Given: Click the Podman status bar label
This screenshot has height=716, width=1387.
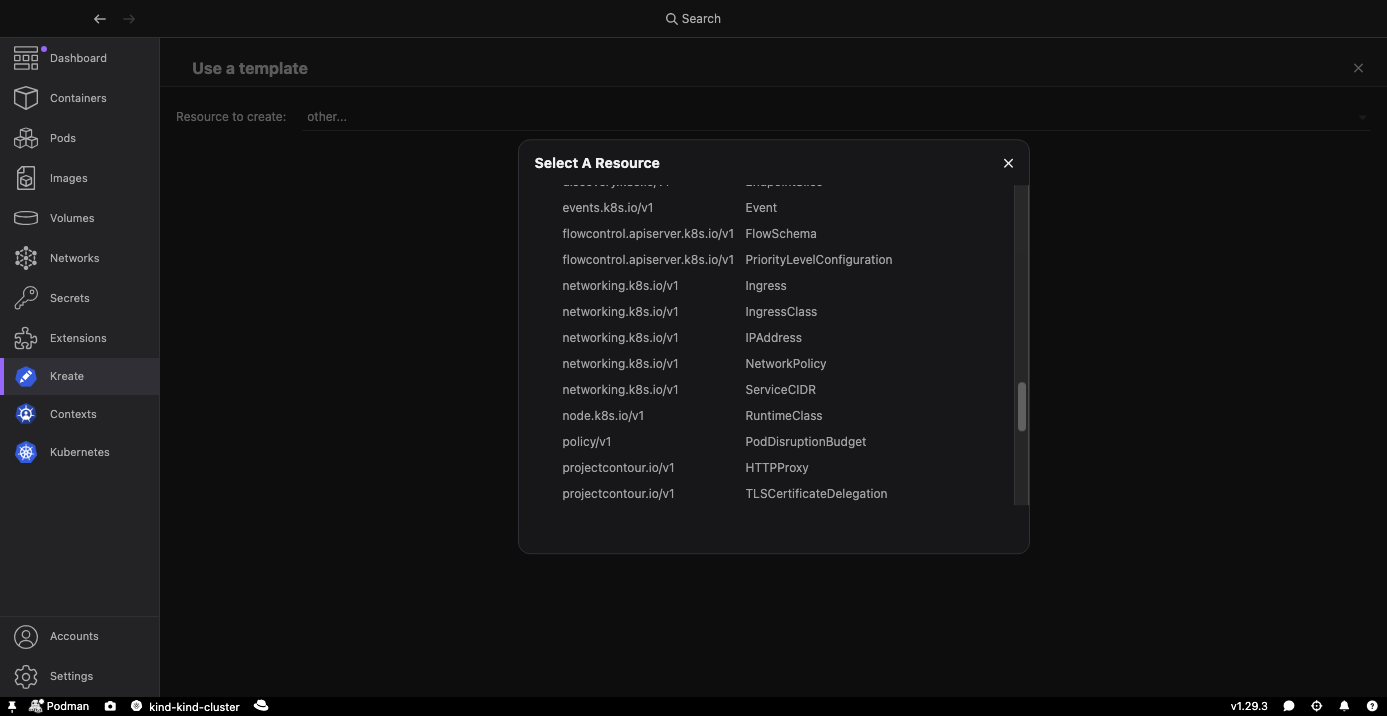Looking at the screenshot, I should pos(68,706).
